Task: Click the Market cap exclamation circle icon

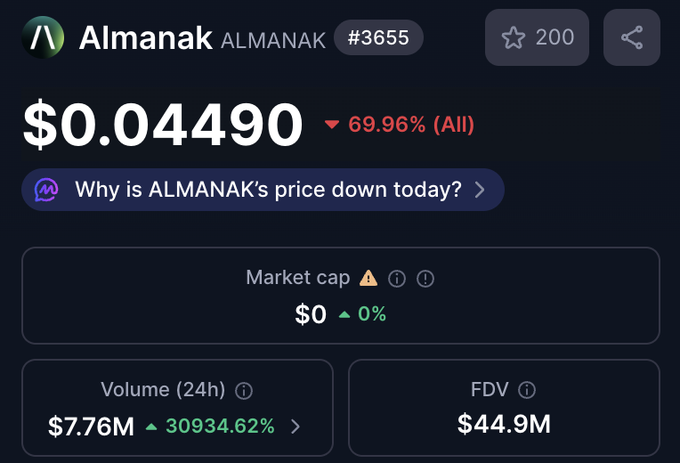Action: click(x=425, y=279)
